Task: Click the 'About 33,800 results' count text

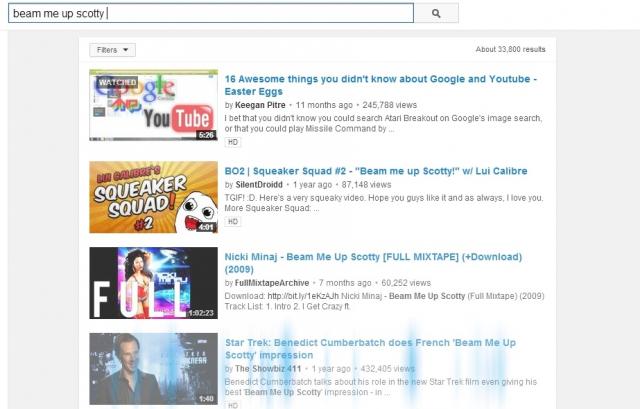Action: coord(510,49)
